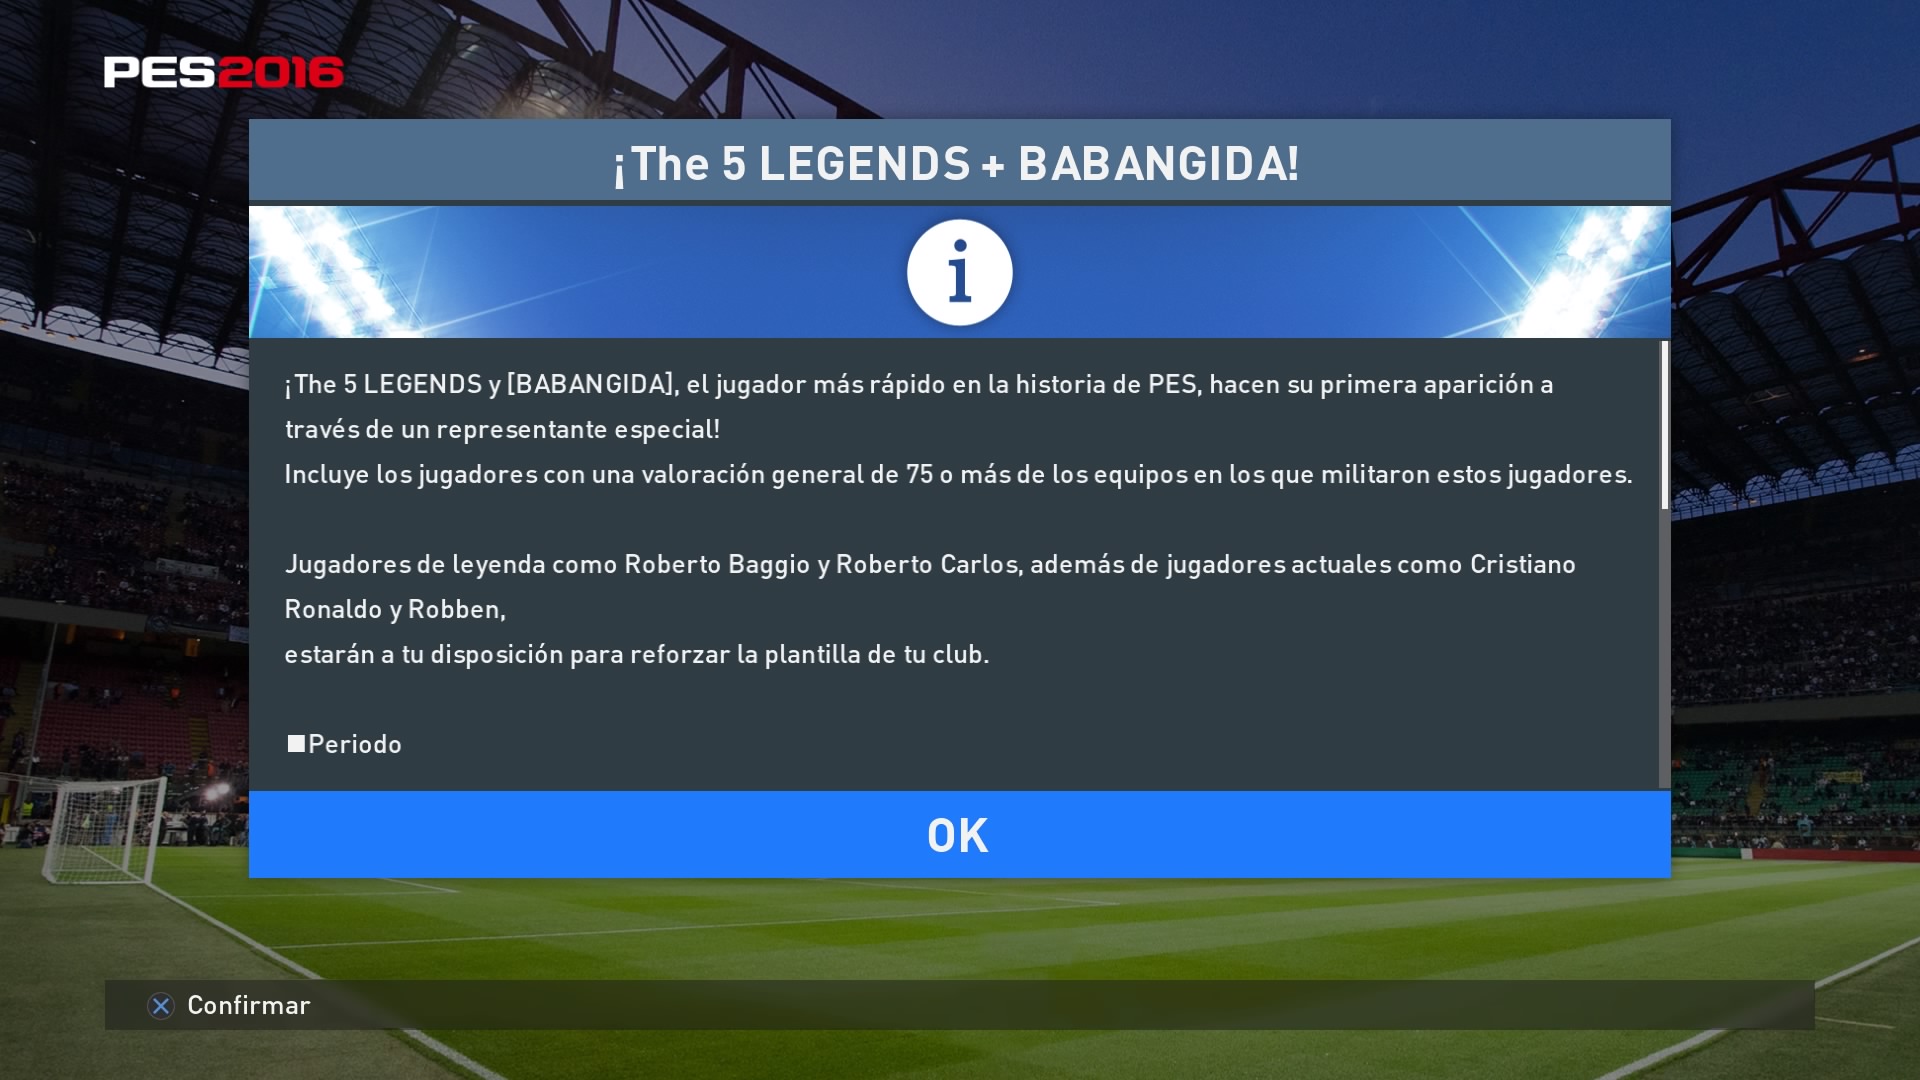Click the lower scrollbar track area
This screenshot has width=1920, height=1080.
pyautogui.click(x=1665, y=648)
